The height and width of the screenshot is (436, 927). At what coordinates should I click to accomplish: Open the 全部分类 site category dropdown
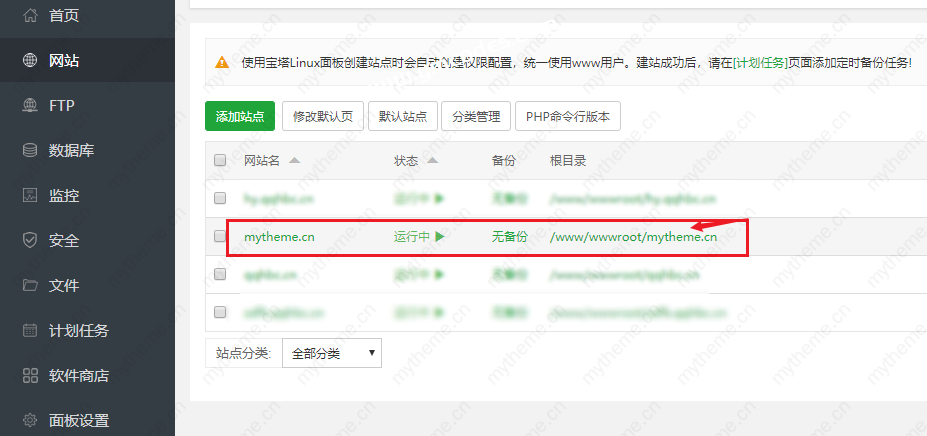[x=332, y=353]
